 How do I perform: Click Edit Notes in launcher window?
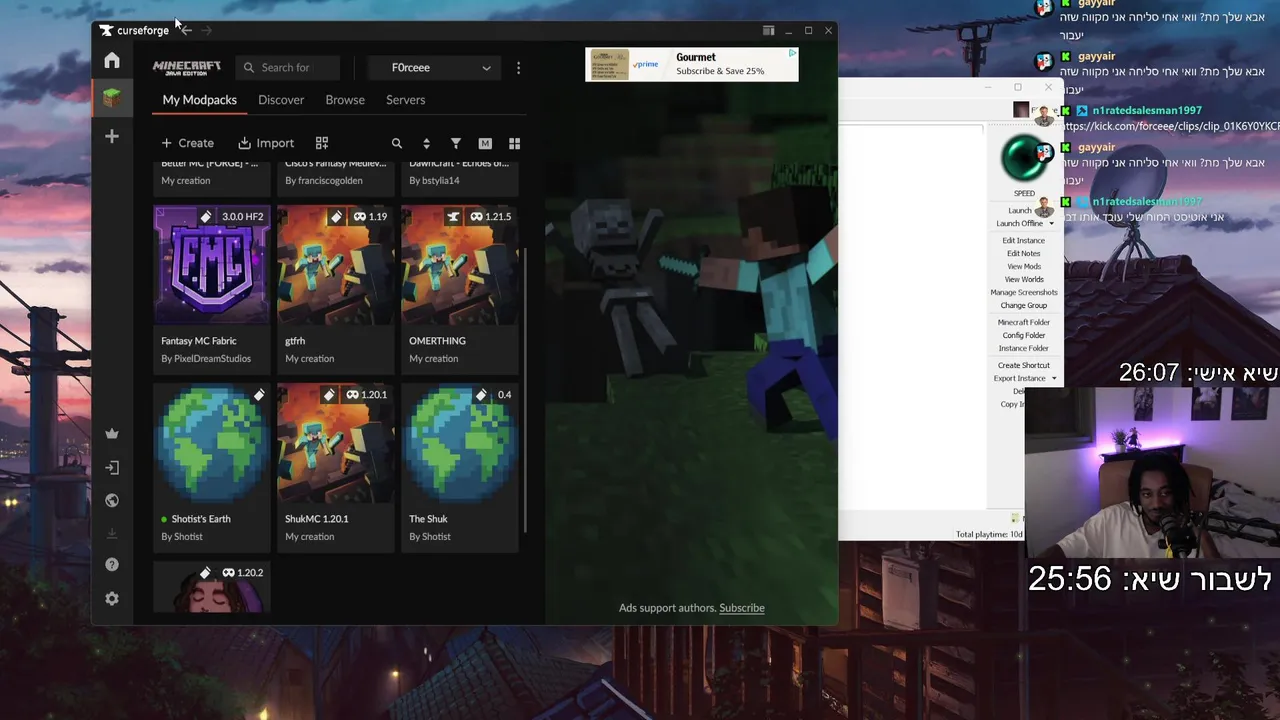pos(1023,253)
